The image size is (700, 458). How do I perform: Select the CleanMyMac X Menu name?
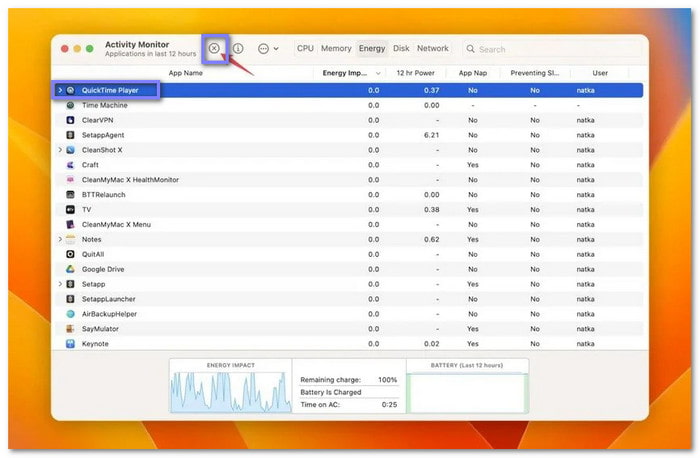coord(116,225)
